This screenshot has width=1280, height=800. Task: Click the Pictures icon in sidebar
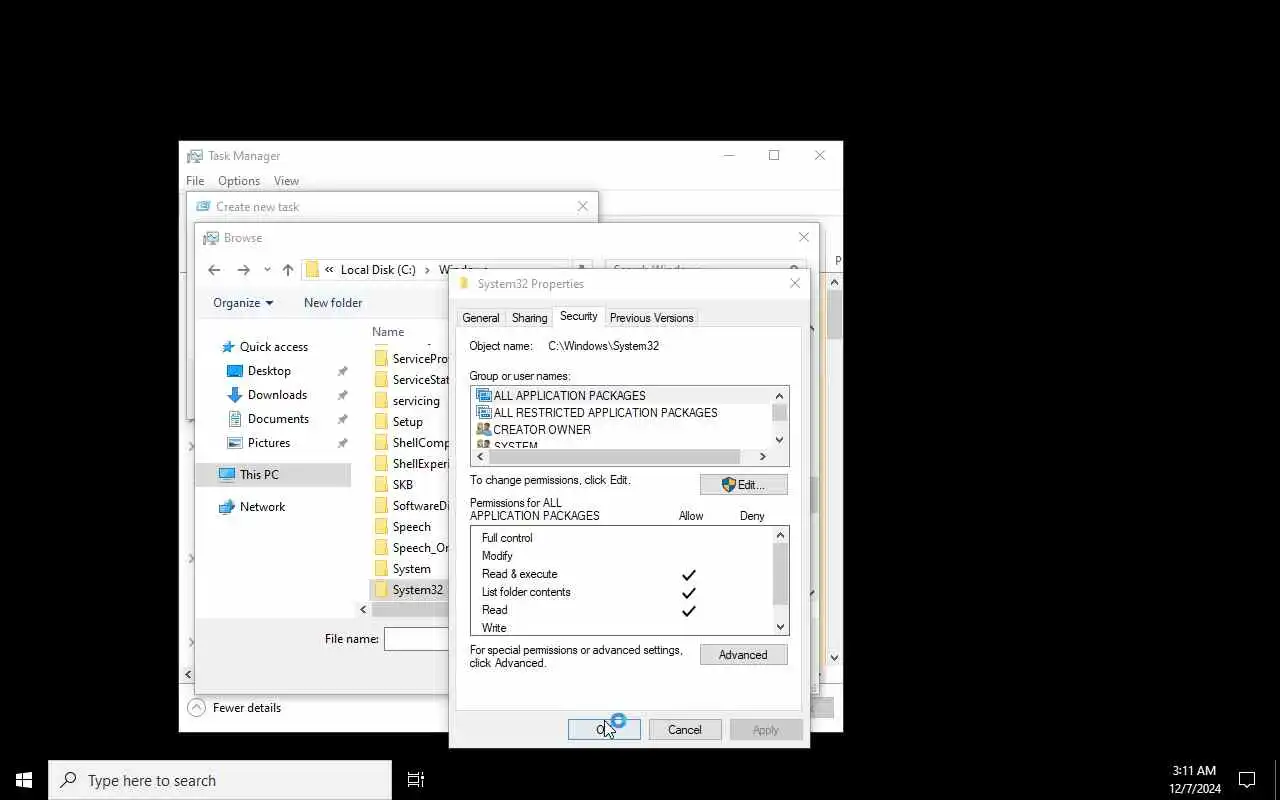coord(235,443)
